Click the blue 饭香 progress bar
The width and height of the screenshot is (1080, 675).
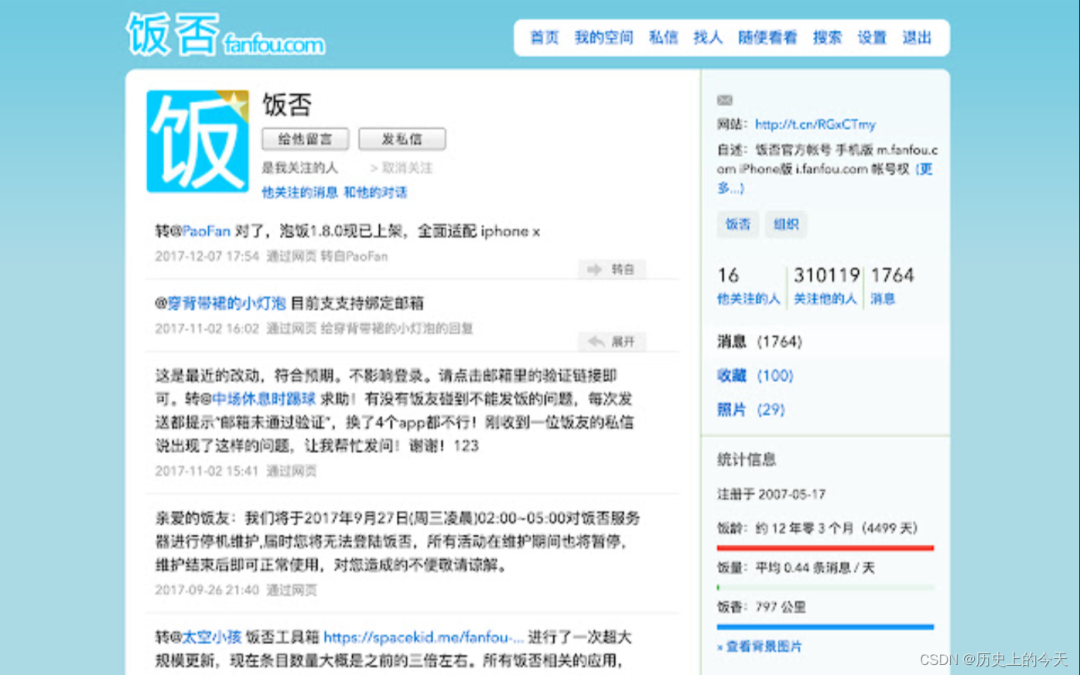coord(825,627)
